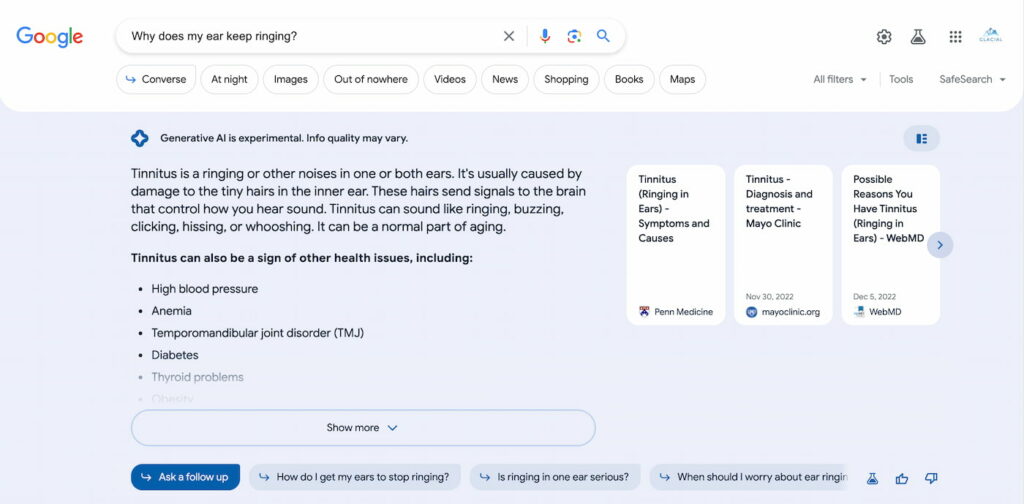
Task: Click 'Generative AI is experimental' notice text
Action: (284, 138)
